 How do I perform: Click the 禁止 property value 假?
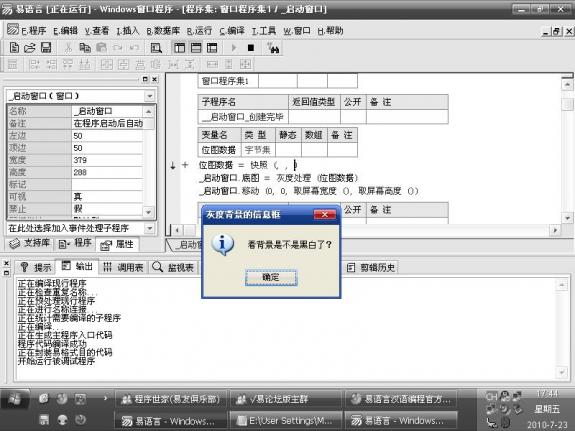pos(107,209)
